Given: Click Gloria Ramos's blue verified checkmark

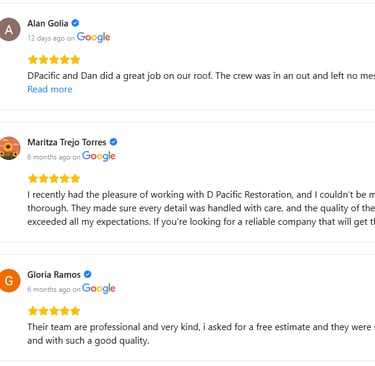Looking at the screenshot, I should [x=87, y=274].
